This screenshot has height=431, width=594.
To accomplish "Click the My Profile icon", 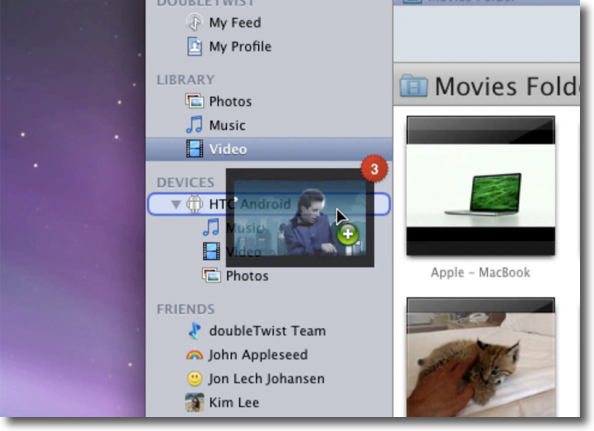I will click(x=195, y=47).
